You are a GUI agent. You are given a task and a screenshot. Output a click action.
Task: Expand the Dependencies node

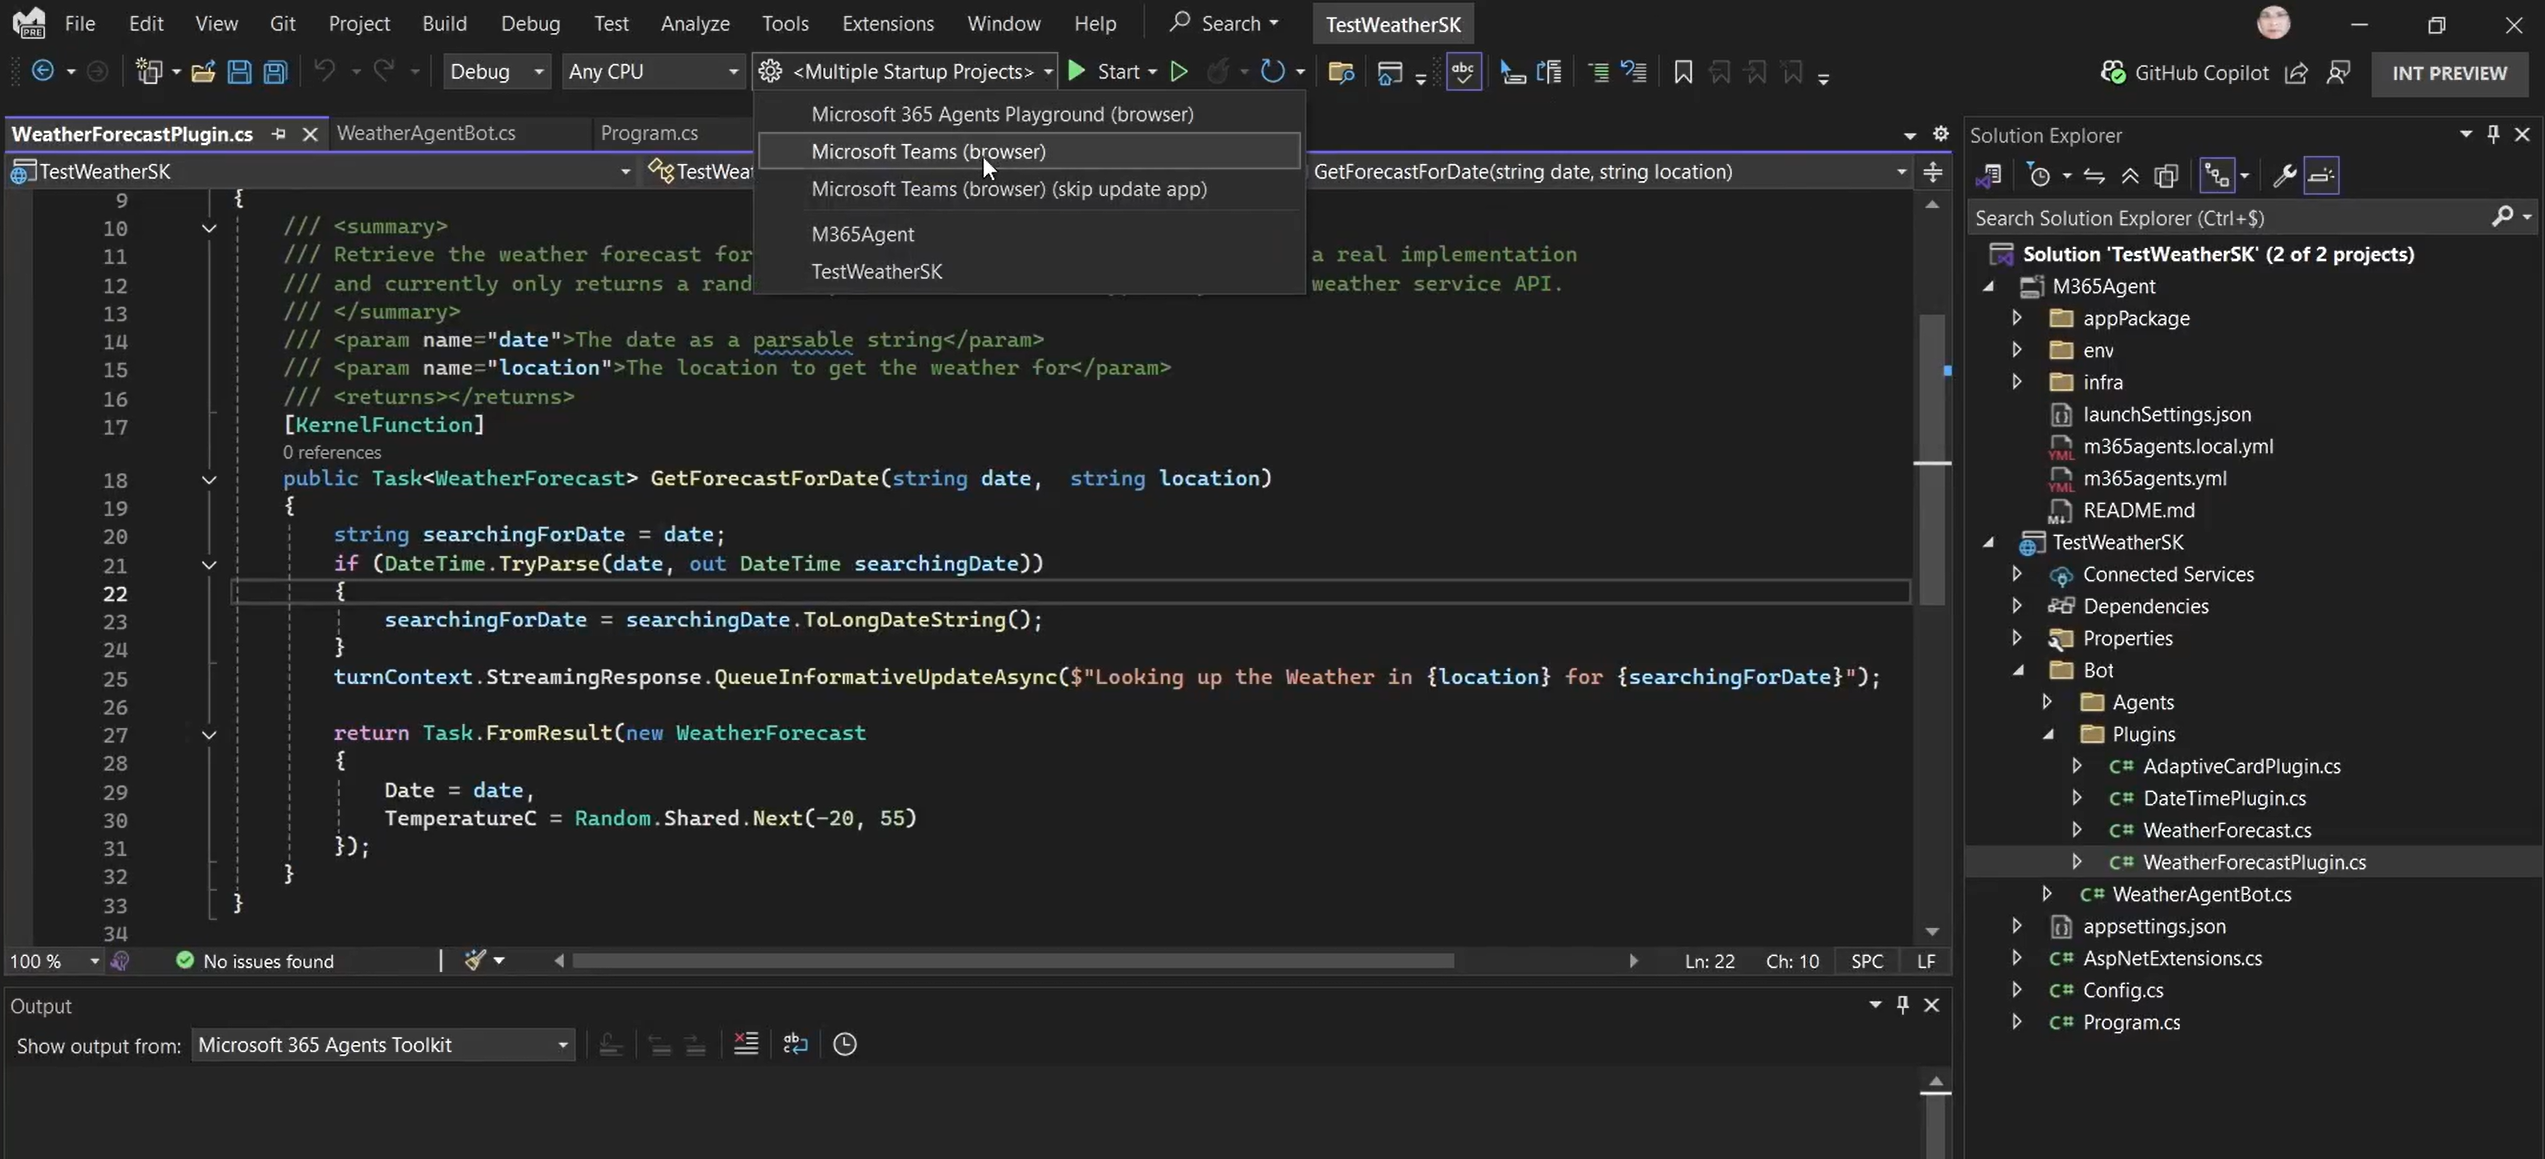coord(2017,606)
